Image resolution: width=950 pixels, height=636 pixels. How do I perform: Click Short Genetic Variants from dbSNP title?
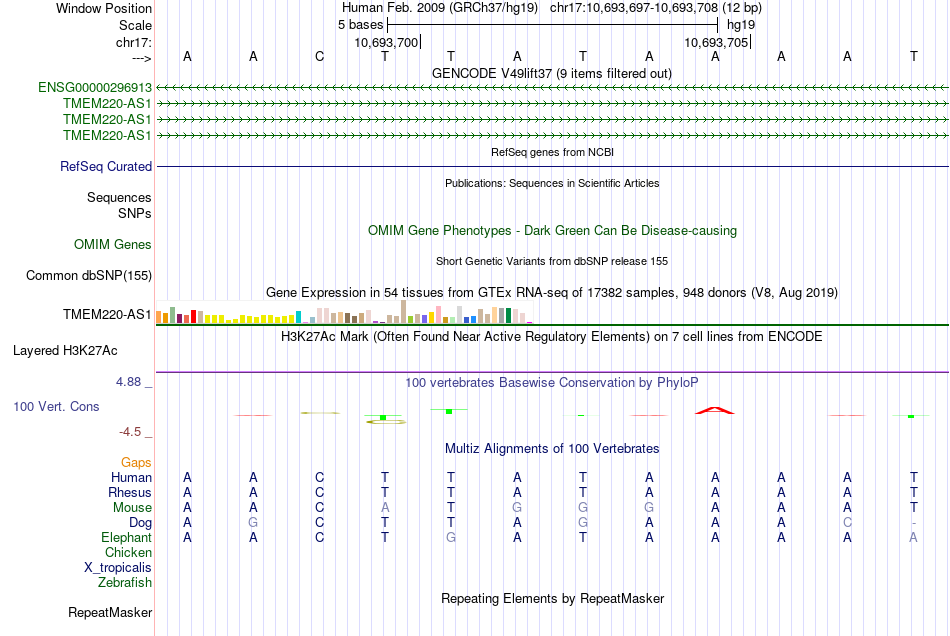552,261
